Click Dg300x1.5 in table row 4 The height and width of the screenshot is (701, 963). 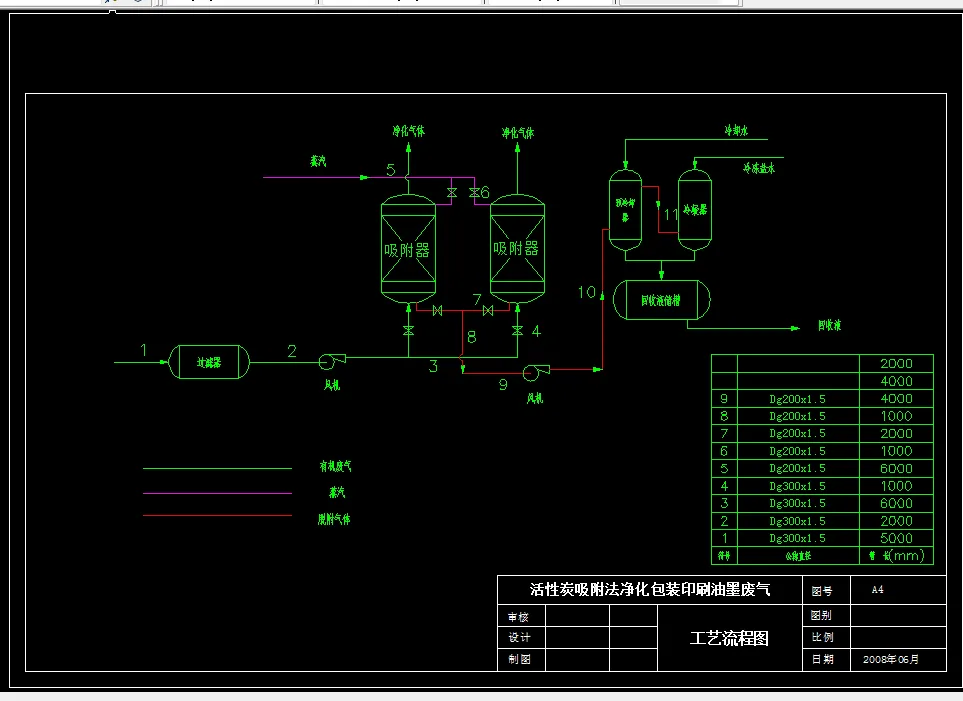(x=797, y=486)
